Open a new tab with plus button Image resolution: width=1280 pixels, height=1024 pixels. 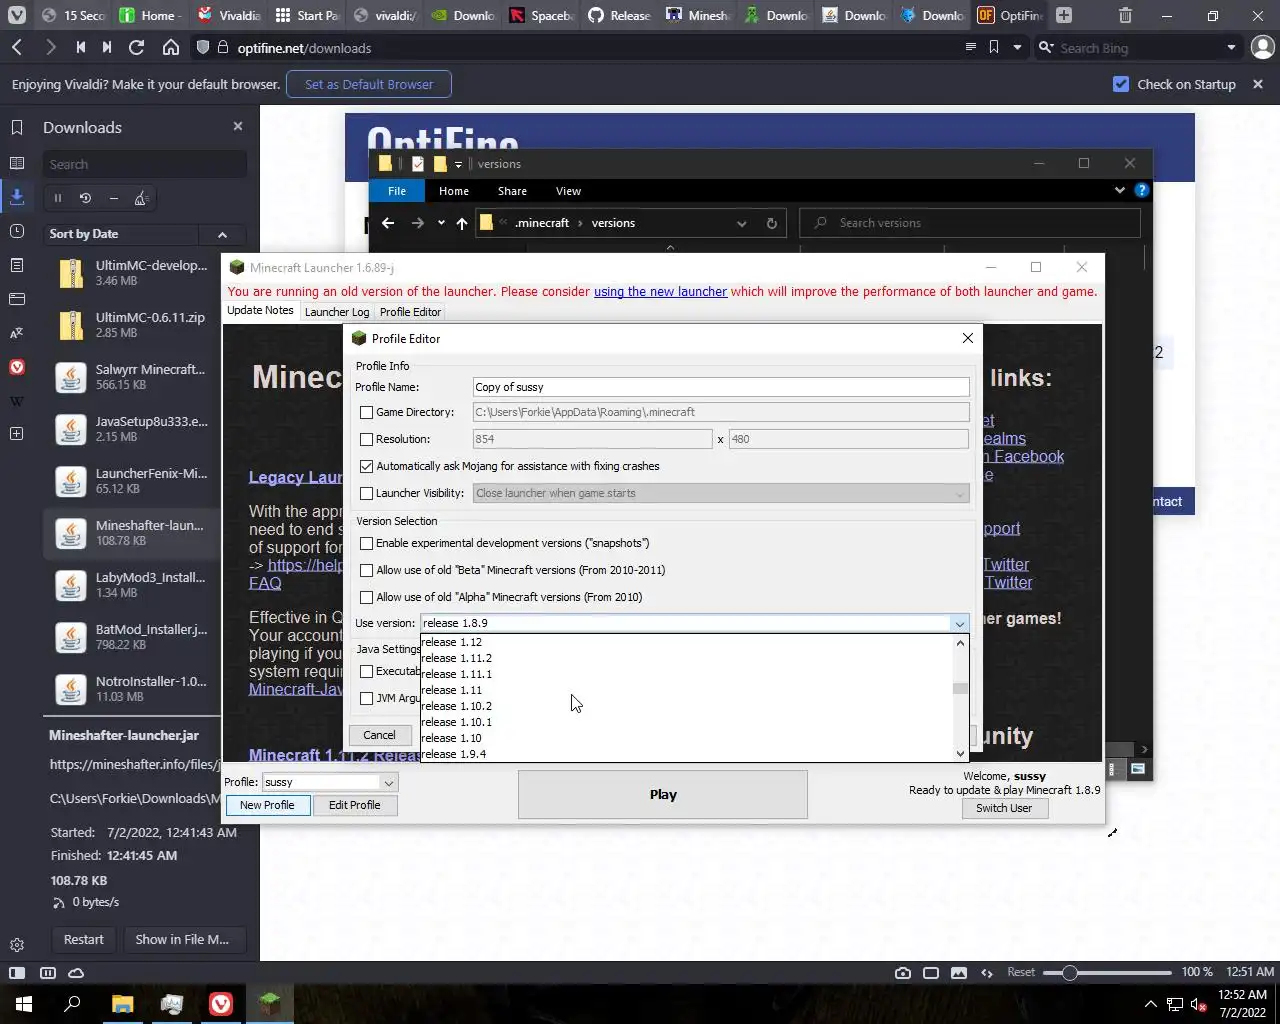pyautogui.click(x=1064, y=15)
